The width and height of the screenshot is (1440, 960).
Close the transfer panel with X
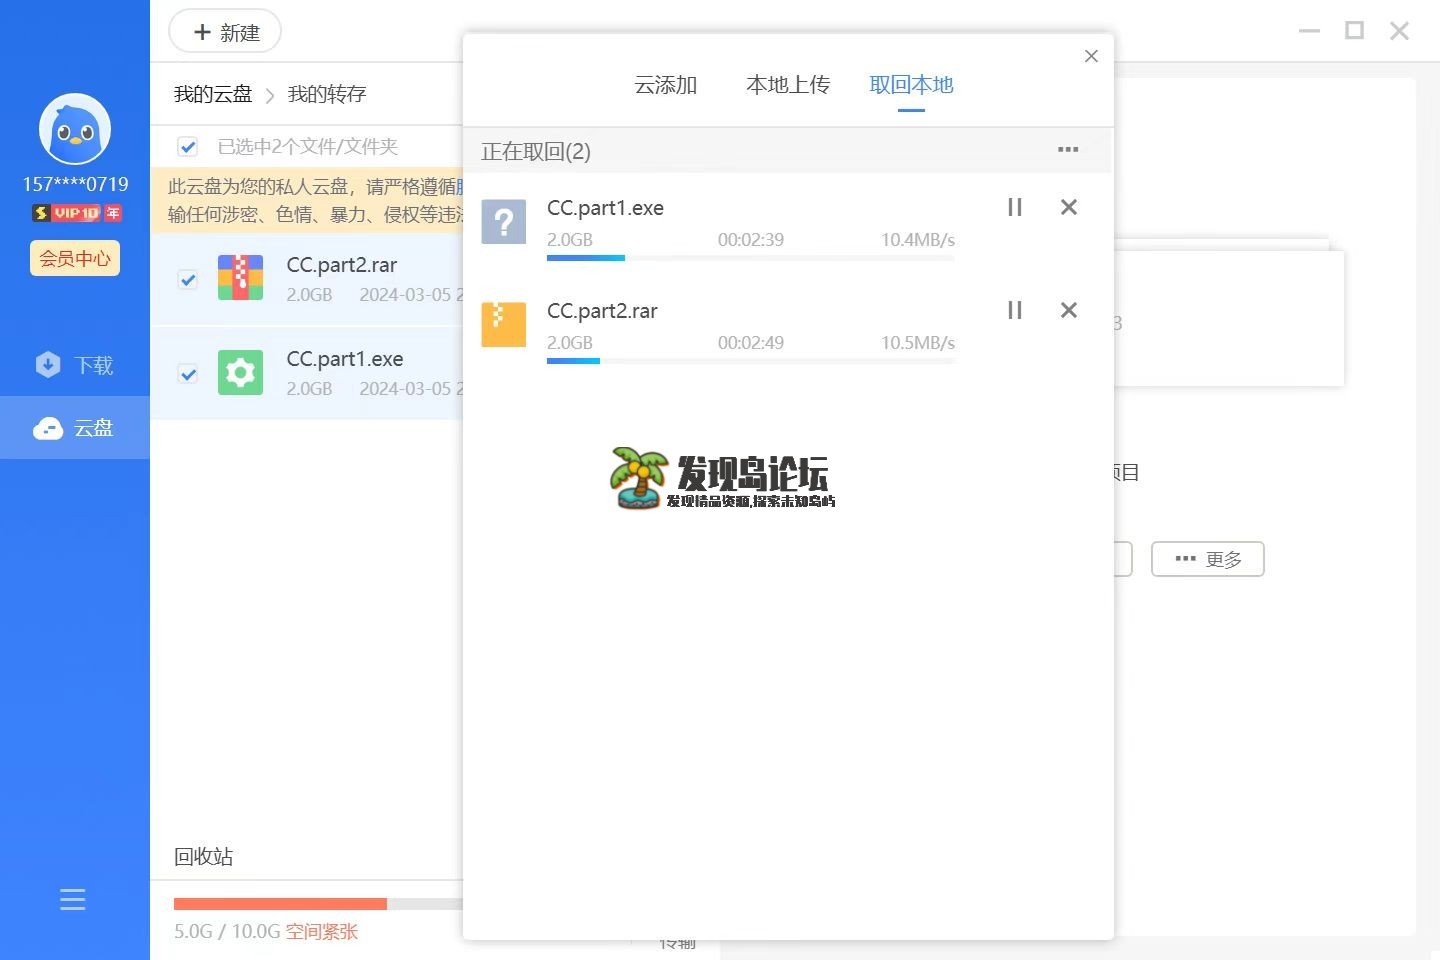tap(1091, 56)
